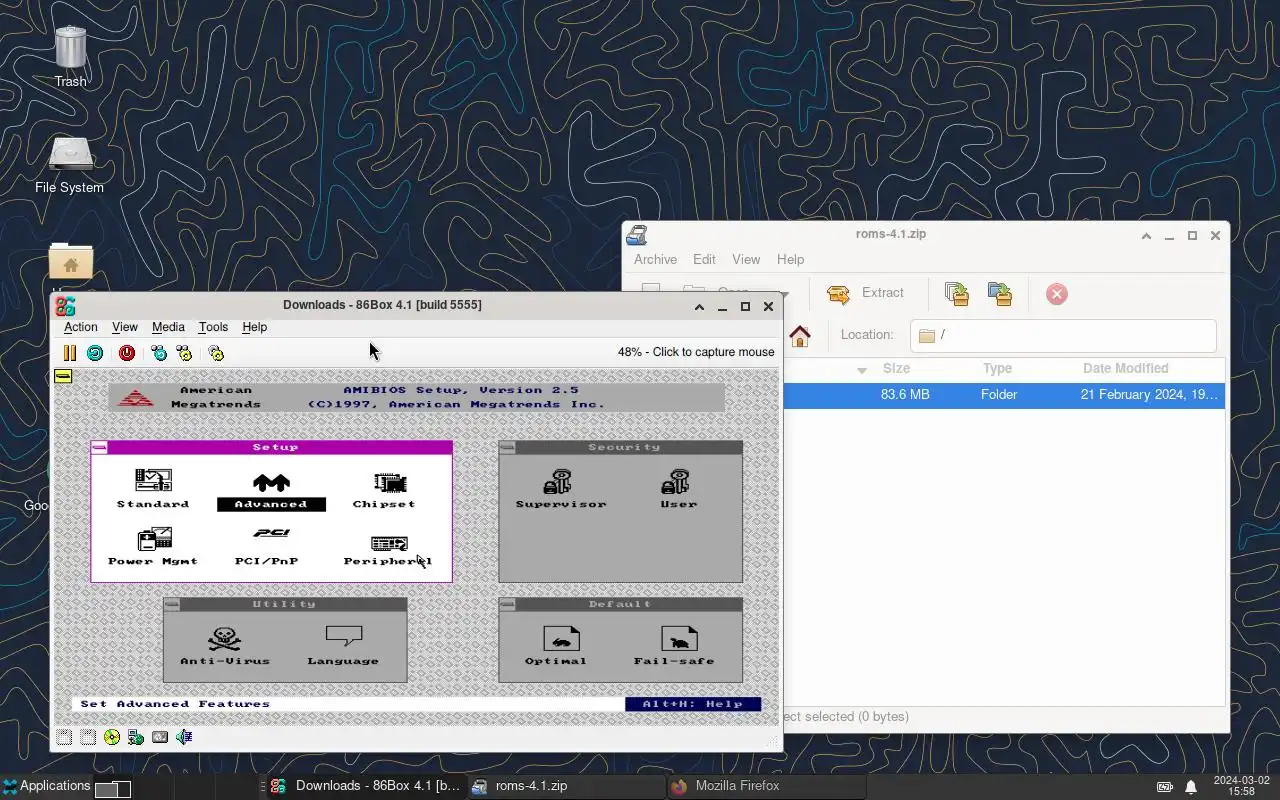The height and width of the screenshot is (800, 1280).
Task: Click the CD-ROM drive status icon
Action: click(x=112, y=737)
